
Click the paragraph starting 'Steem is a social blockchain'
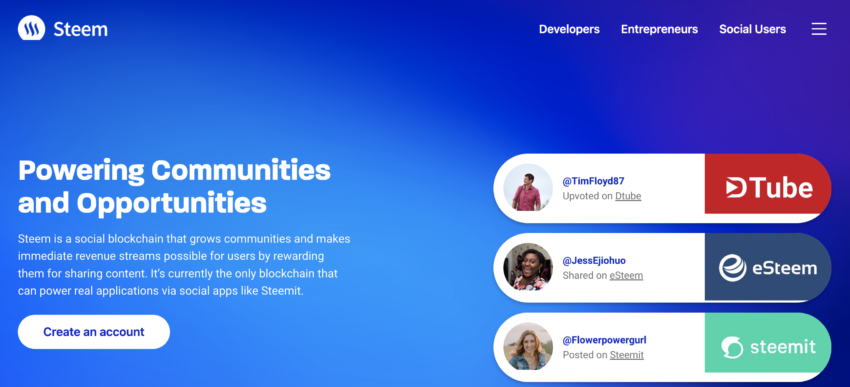pyautogui.click(x=184, y=265)
